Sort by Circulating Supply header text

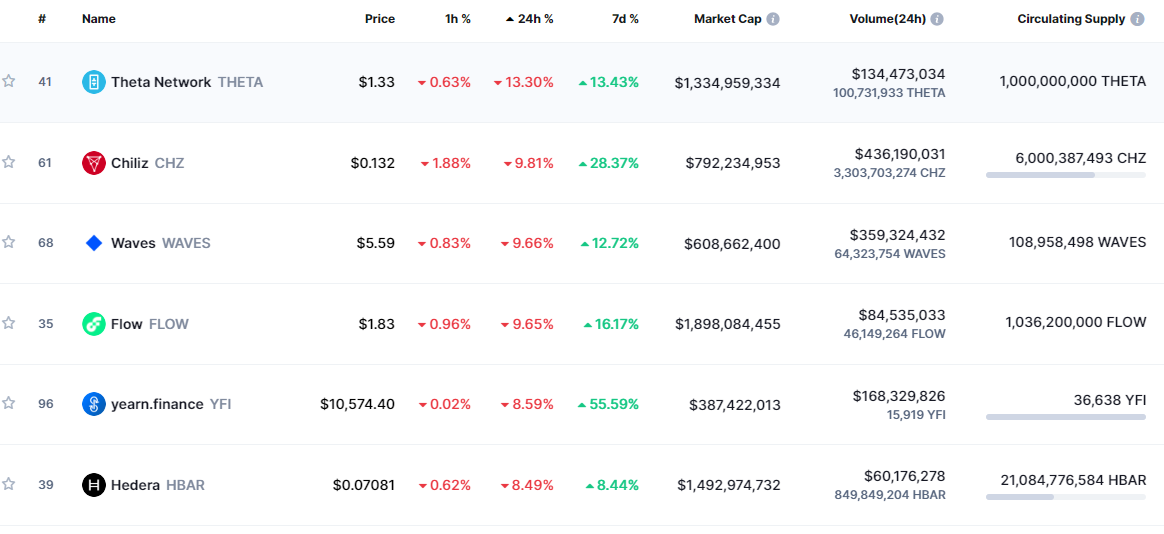(1071, 19)
